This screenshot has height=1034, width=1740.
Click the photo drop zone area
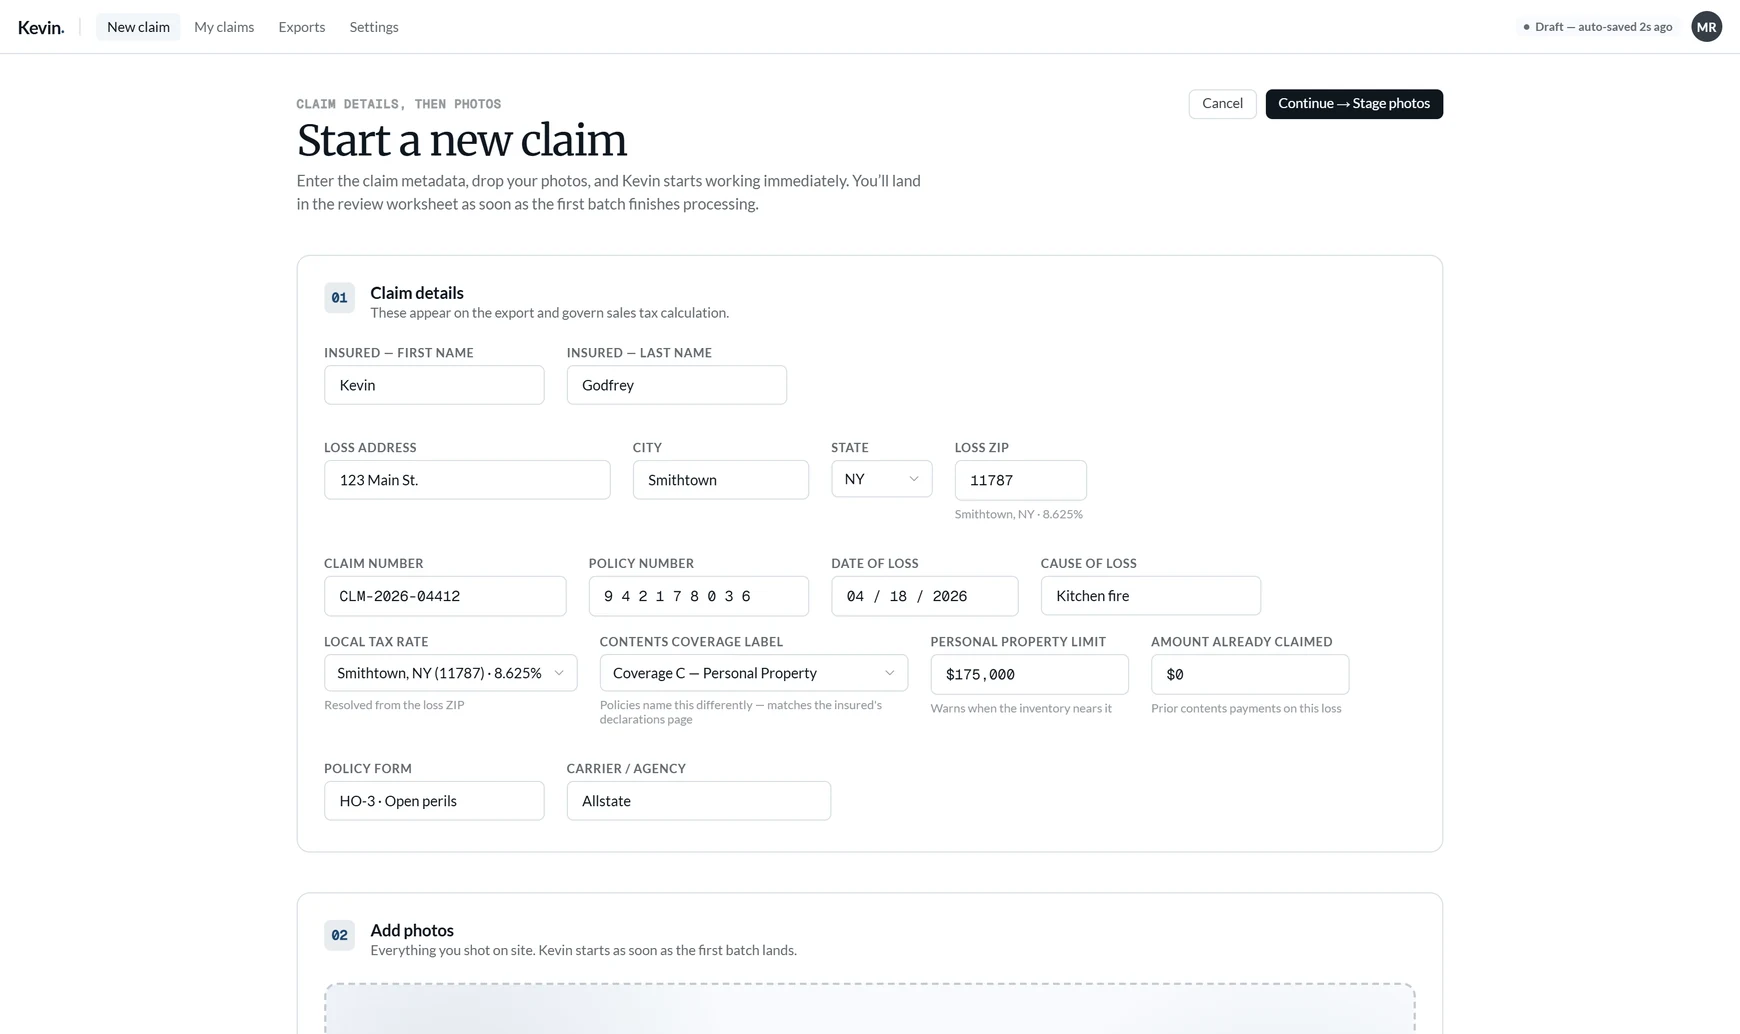click(x=869, y=1008)
